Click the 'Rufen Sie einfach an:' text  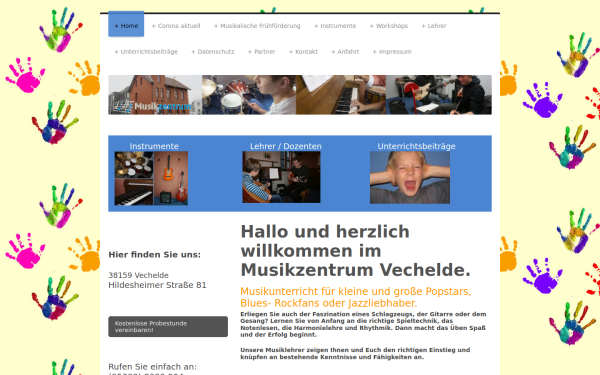coord(152,367)
